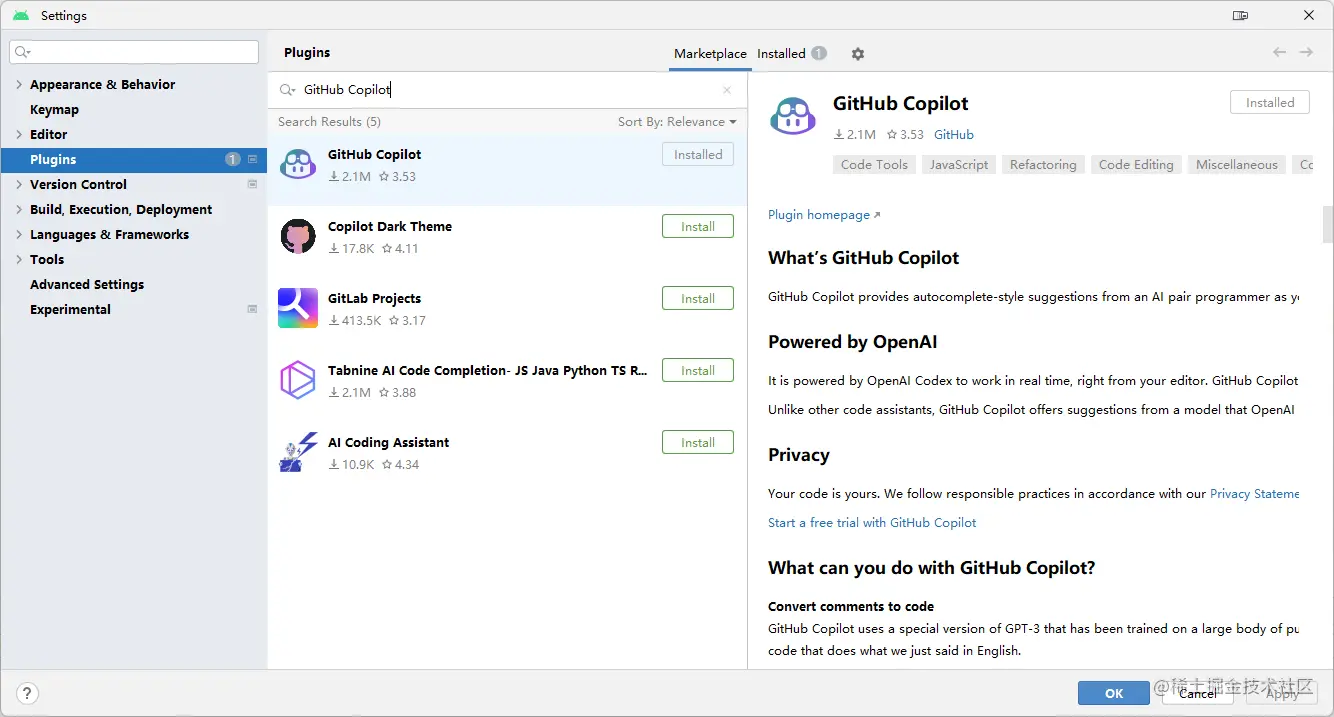Expand Appearance & Behavior section
This screenshot has height=717, width=1334.
pos(19,85)
